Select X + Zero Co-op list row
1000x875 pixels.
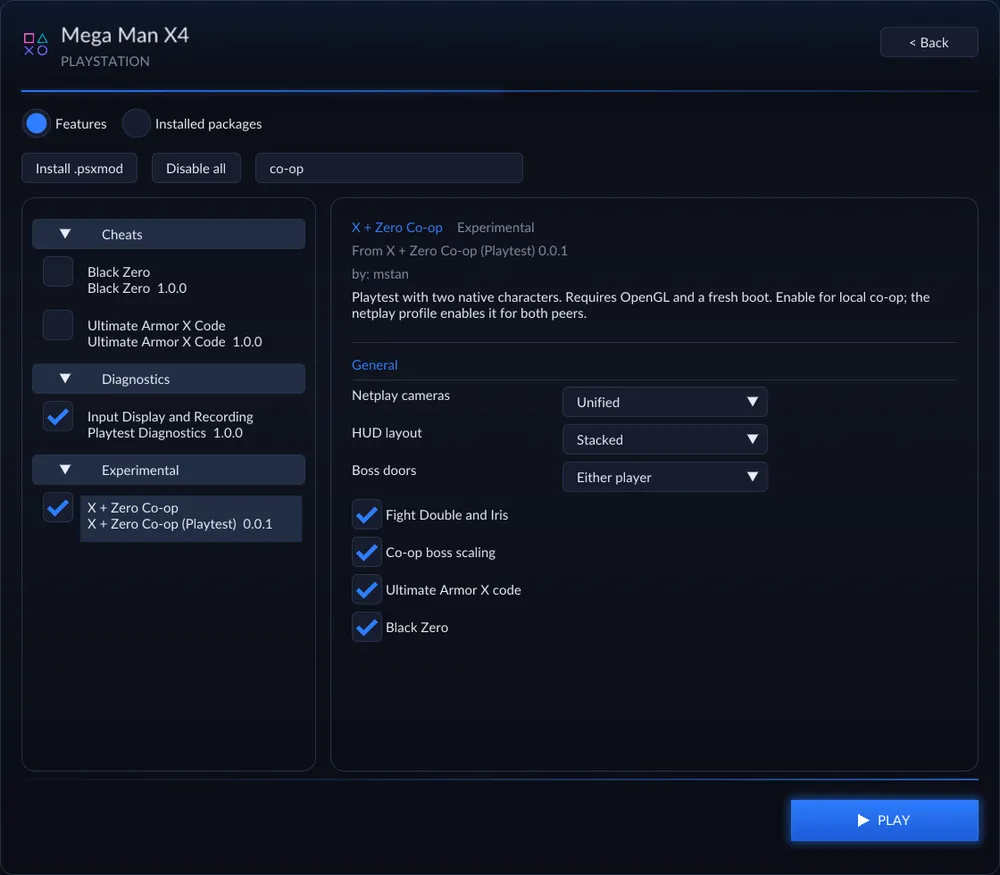191,518
